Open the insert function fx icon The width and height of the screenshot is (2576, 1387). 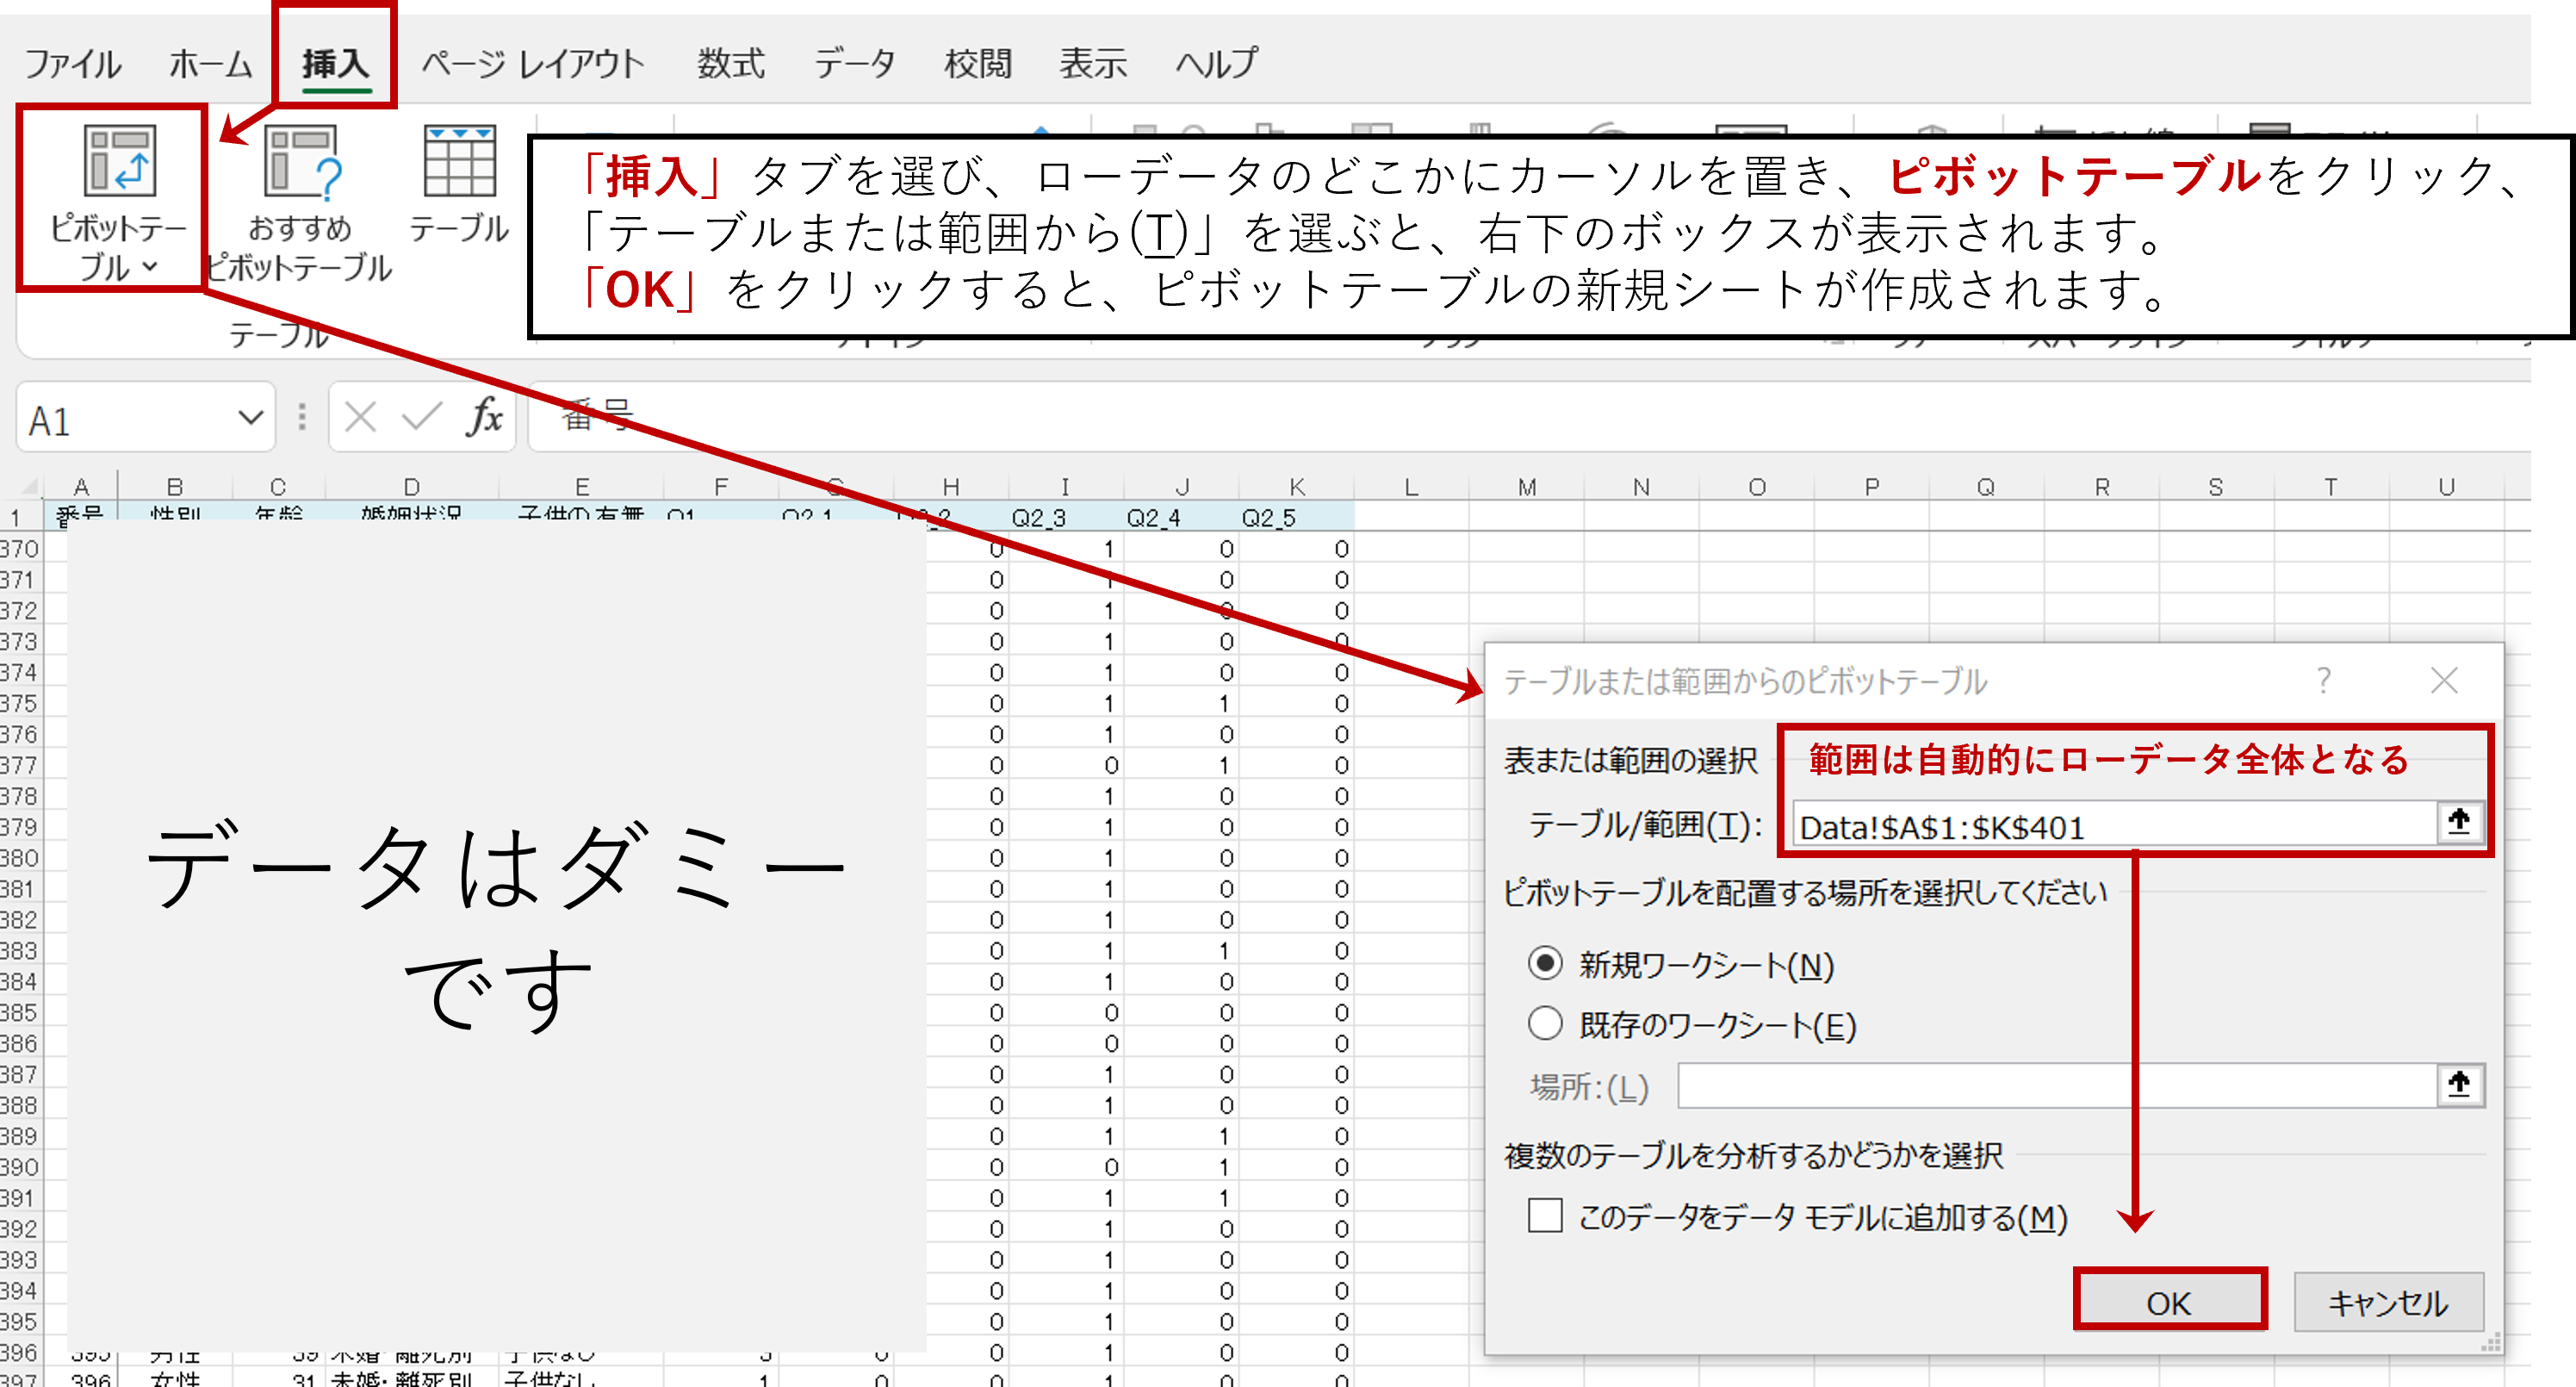point(484,417)
